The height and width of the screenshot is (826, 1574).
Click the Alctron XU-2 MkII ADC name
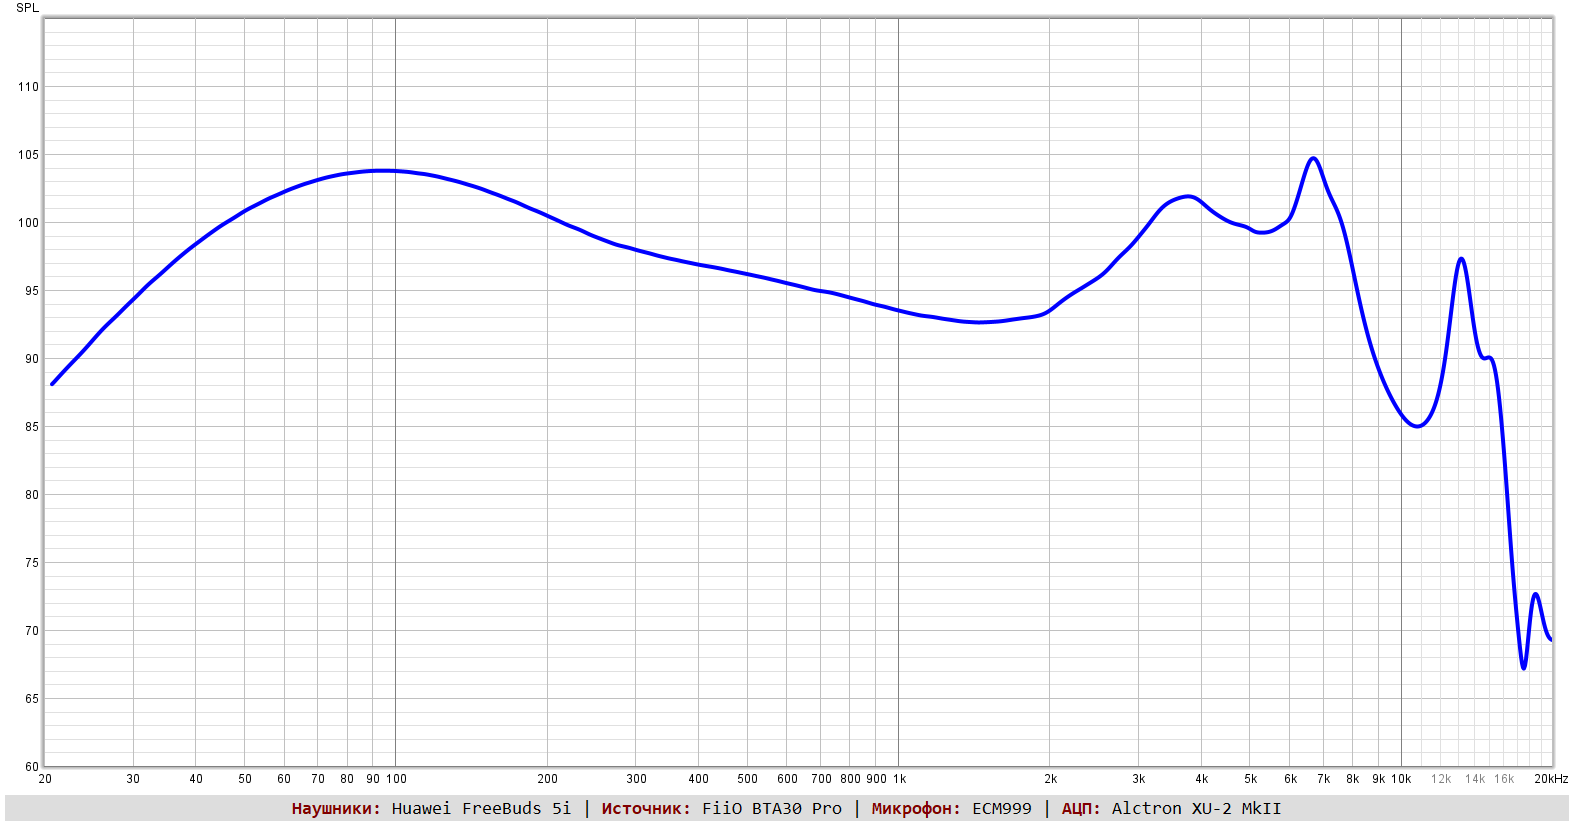[1197, 809]
